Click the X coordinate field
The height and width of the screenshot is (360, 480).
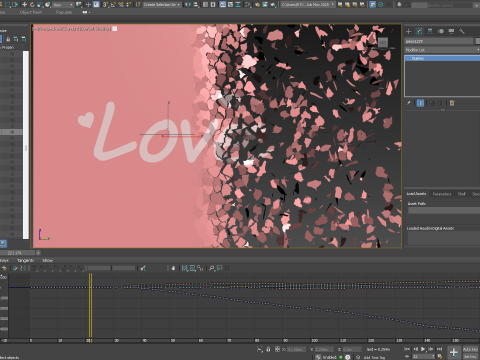point(297,349)
